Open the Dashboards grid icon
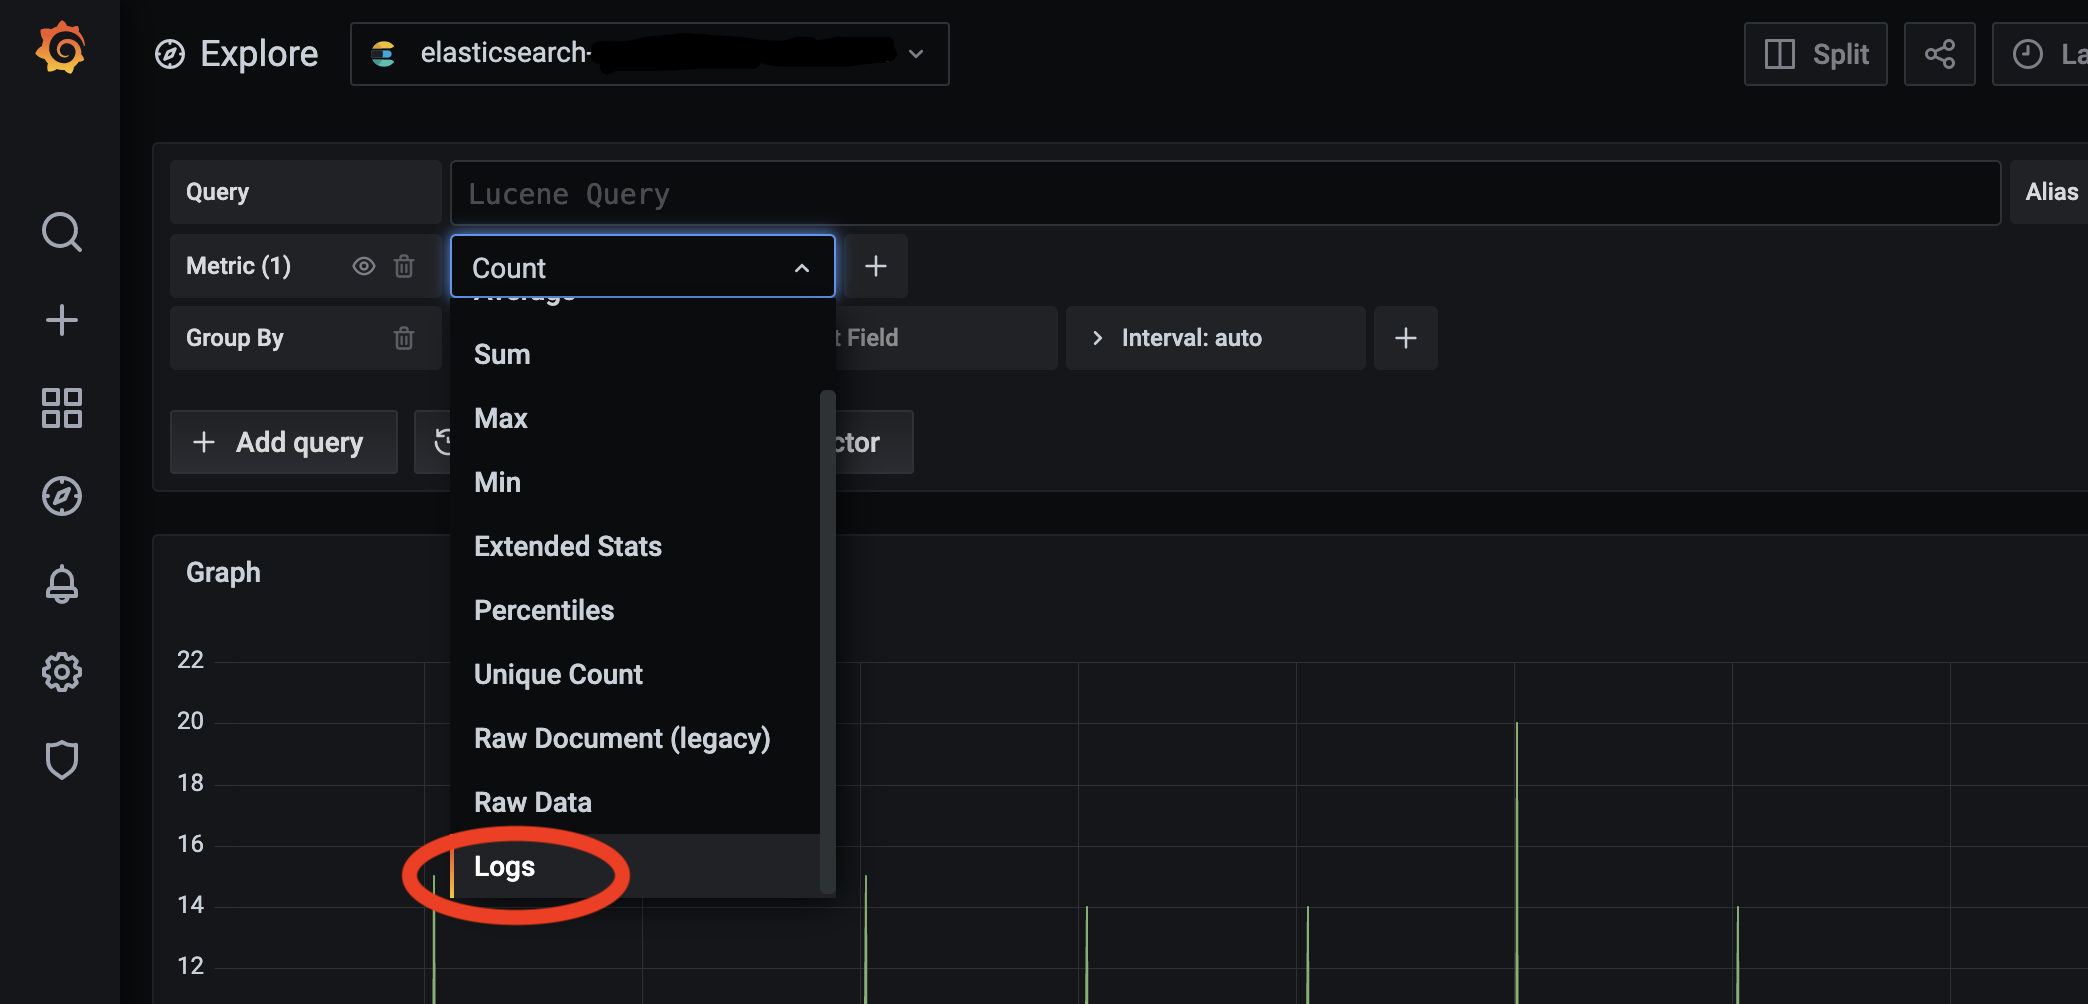The height and width of the screenshot is (1004, 2088). pos(61,408)
